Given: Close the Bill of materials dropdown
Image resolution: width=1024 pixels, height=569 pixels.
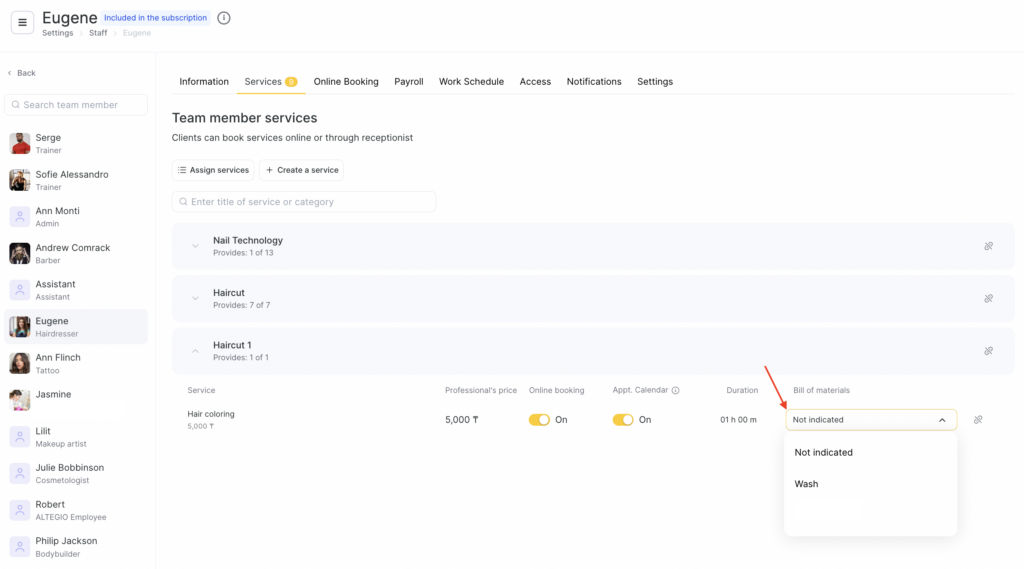Looking at the screenshot, I should point(941,420).
